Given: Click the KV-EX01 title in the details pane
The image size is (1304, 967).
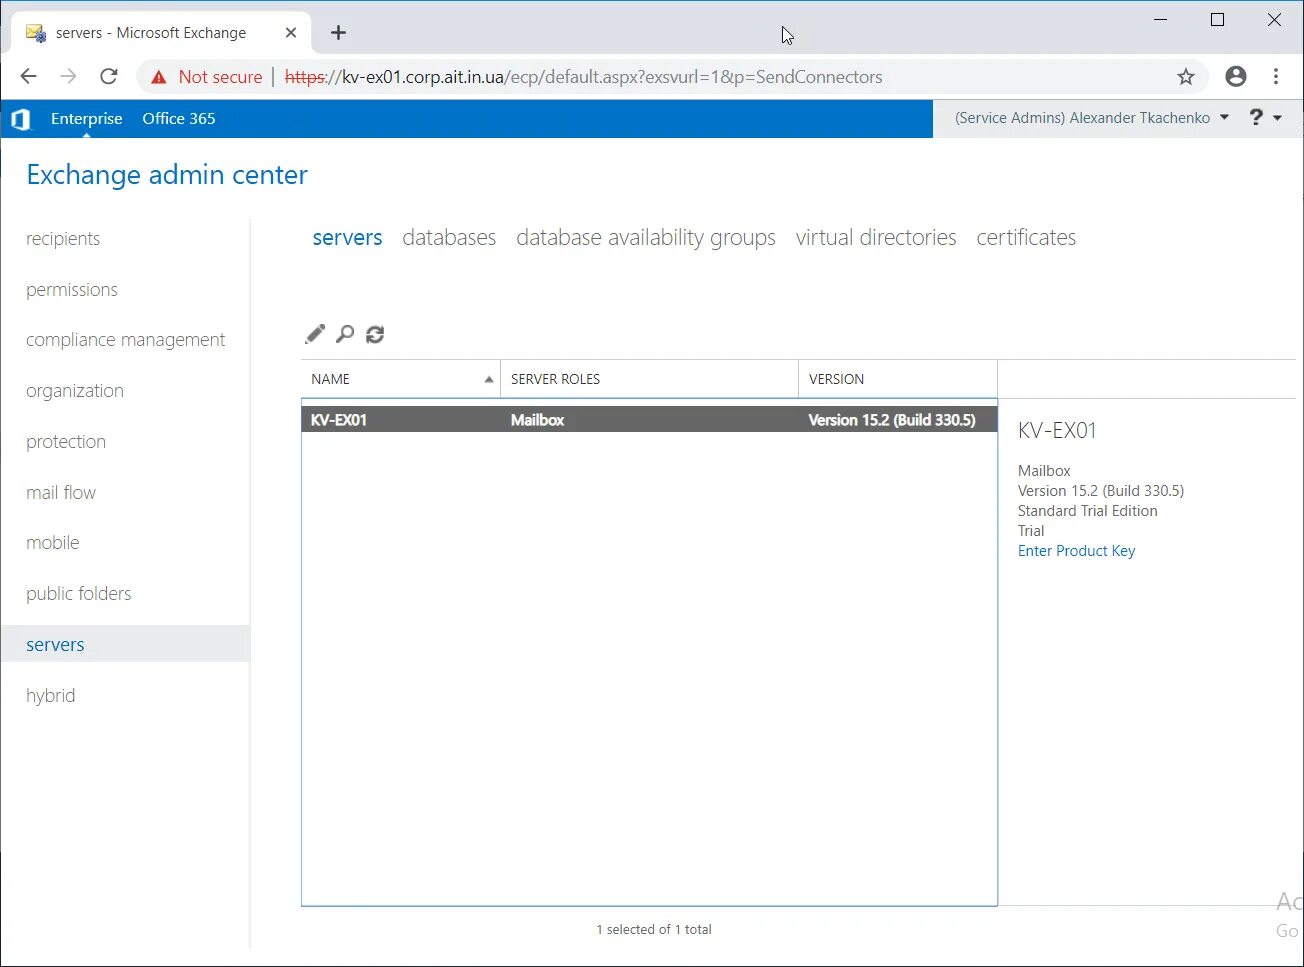Looking at the screenshot, I should (1057, 431).
